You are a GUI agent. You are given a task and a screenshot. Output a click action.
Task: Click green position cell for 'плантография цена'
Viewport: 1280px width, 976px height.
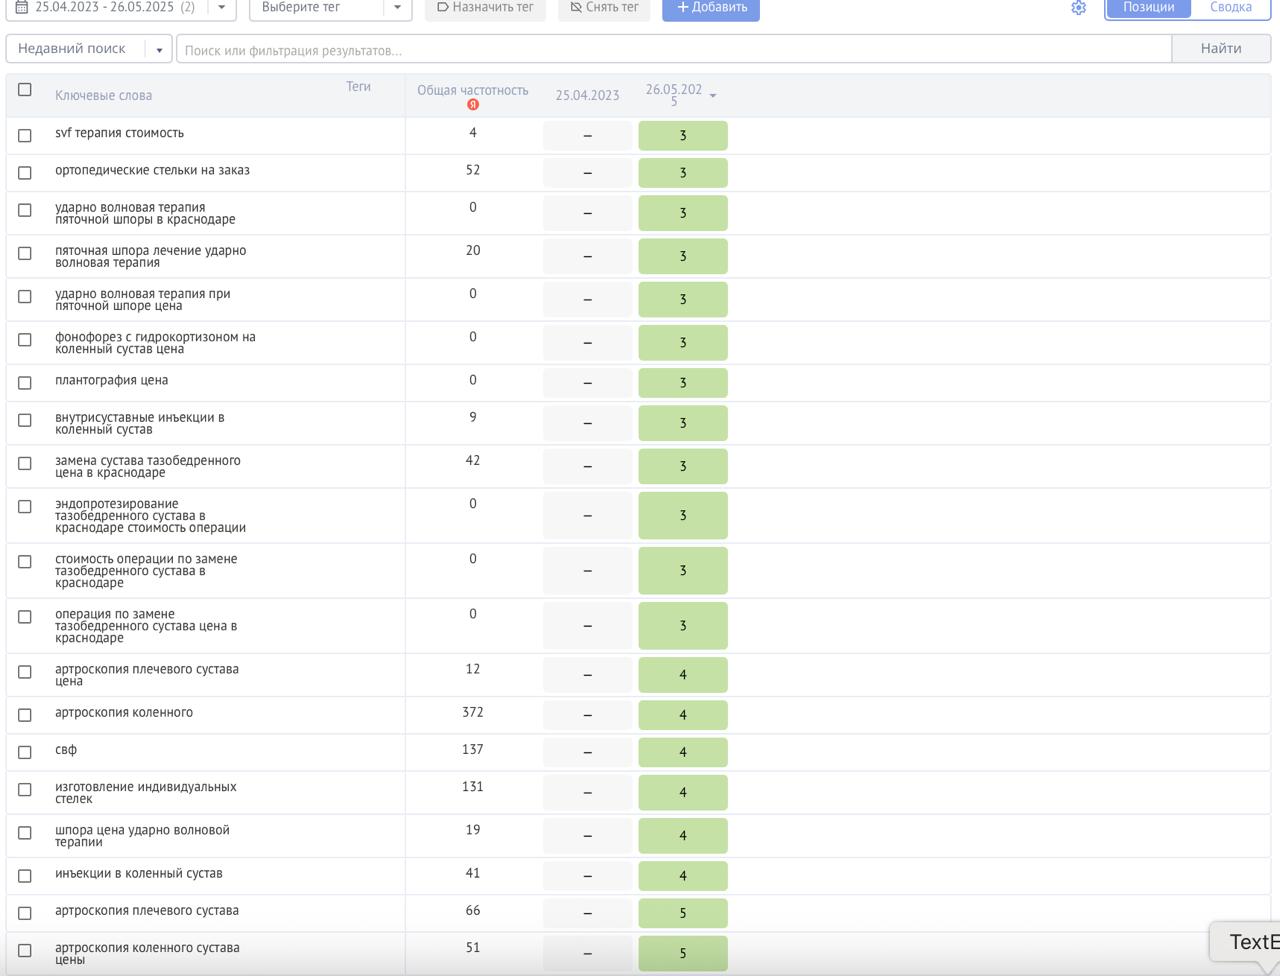coord(683,383)
